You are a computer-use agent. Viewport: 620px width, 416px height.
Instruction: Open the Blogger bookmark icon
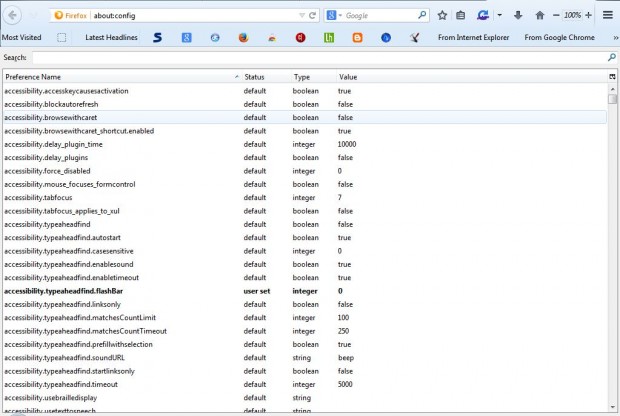357,37
